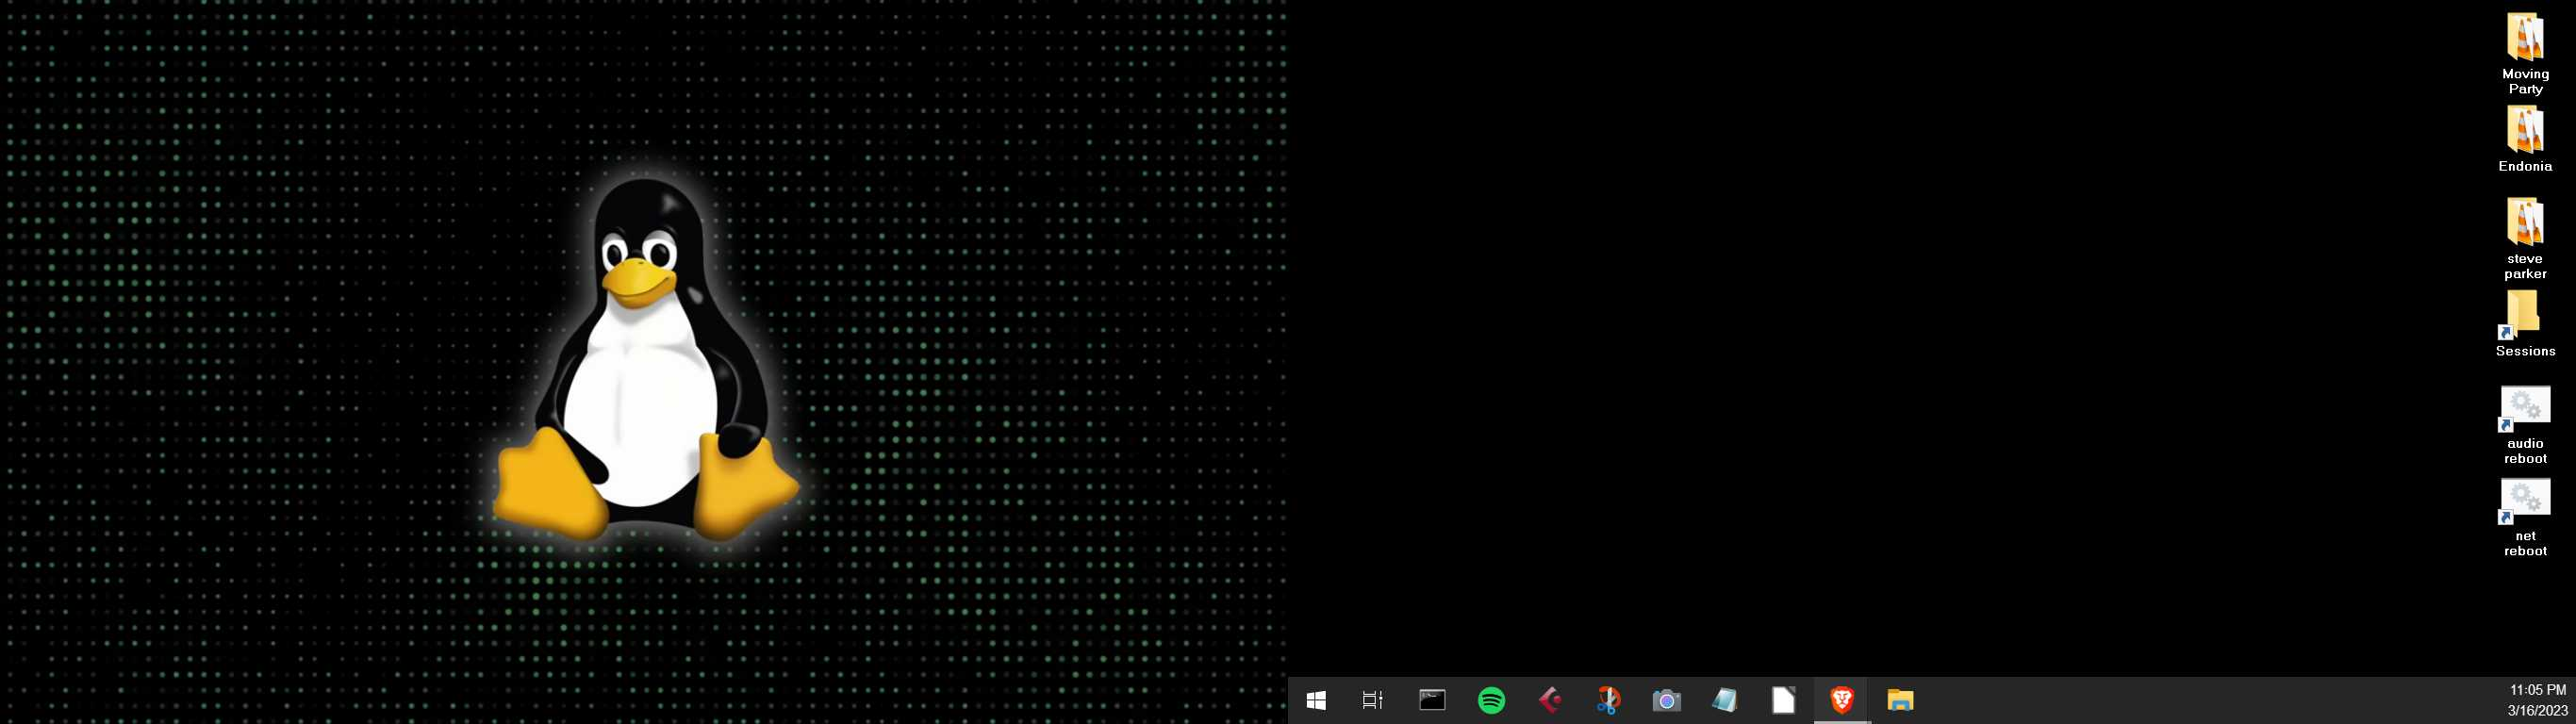
Task: Open File Explorer from the taskbar
Action: pos(1900,701)
